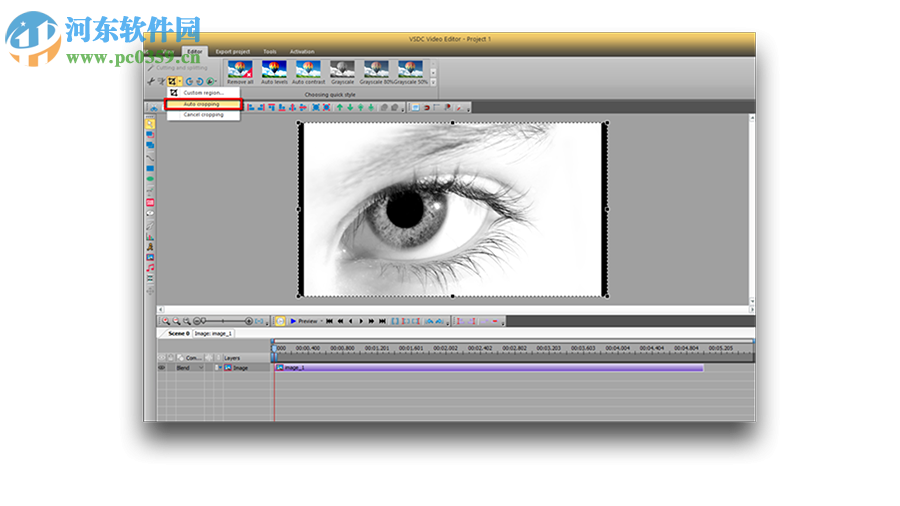The image size is (900, 506).
Task: Choose Auto cropping menu entry
Action: click(x=203, y=104)
